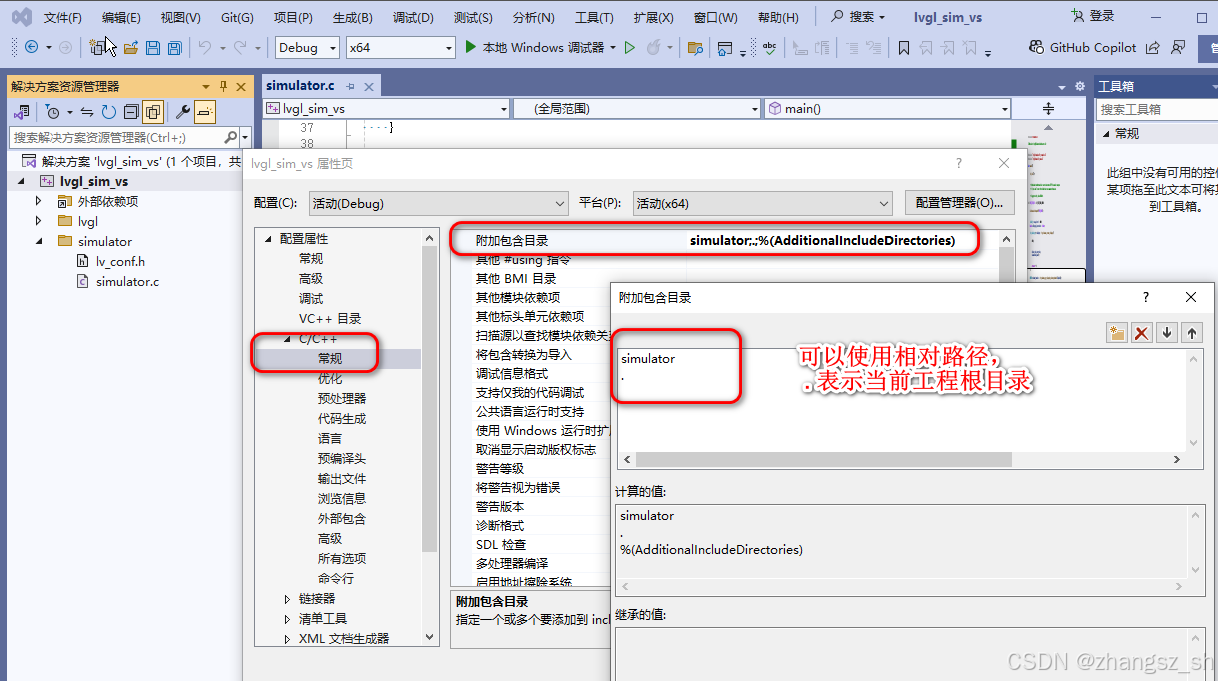
Task: Click the Visual Studio logo icon
Action: pyautogui.click(x=22, y=17)
